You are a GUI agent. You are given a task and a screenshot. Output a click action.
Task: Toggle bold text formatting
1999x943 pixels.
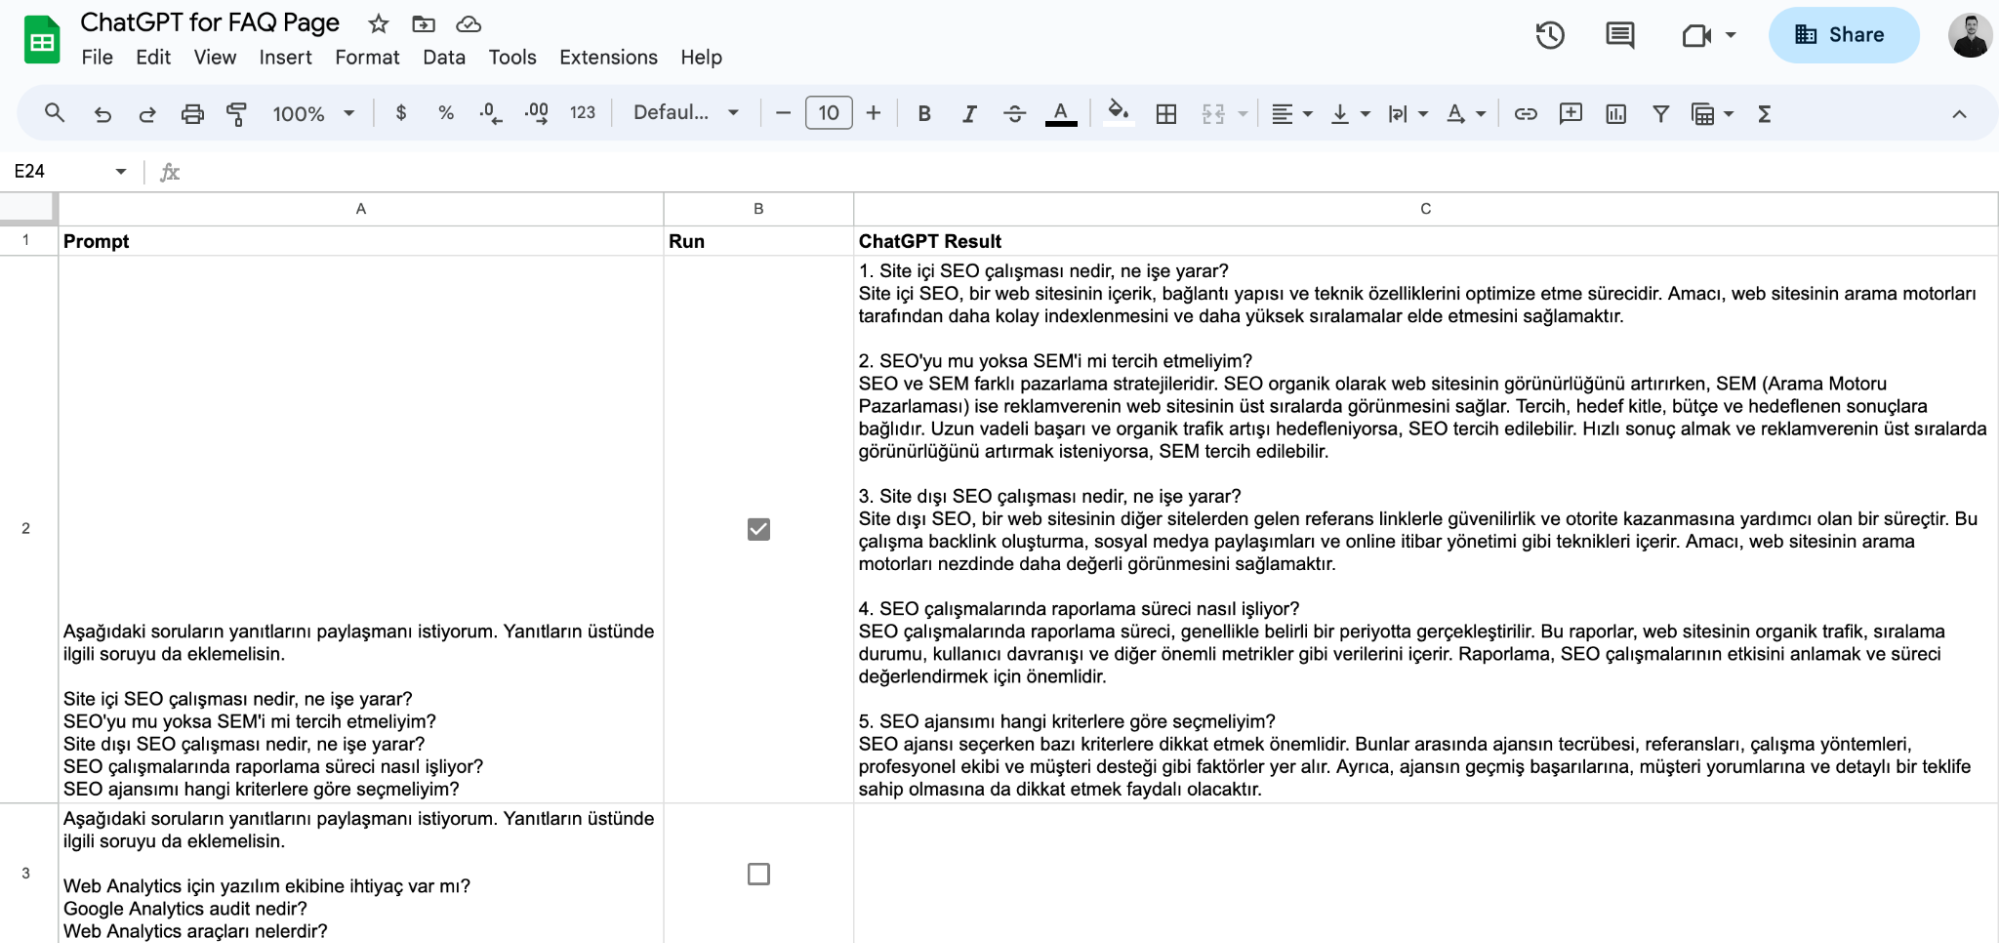coord(924,114)
